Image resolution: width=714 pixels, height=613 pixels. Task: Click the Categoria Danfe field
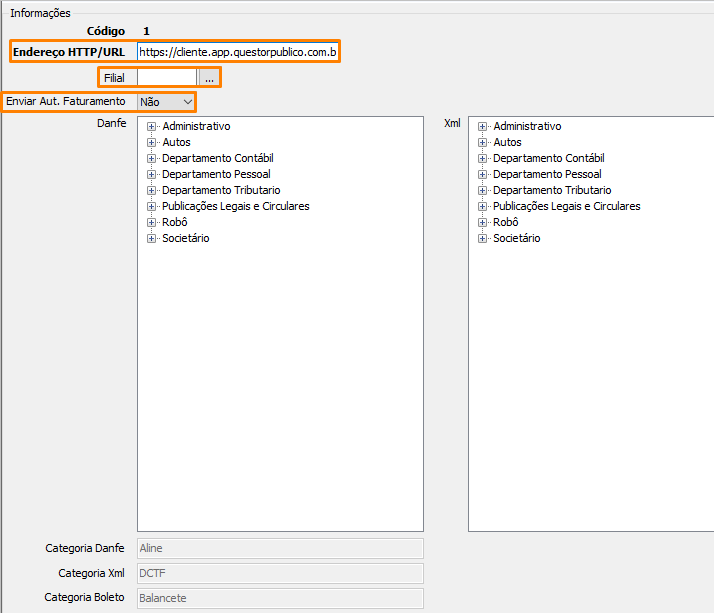[280, 548]
